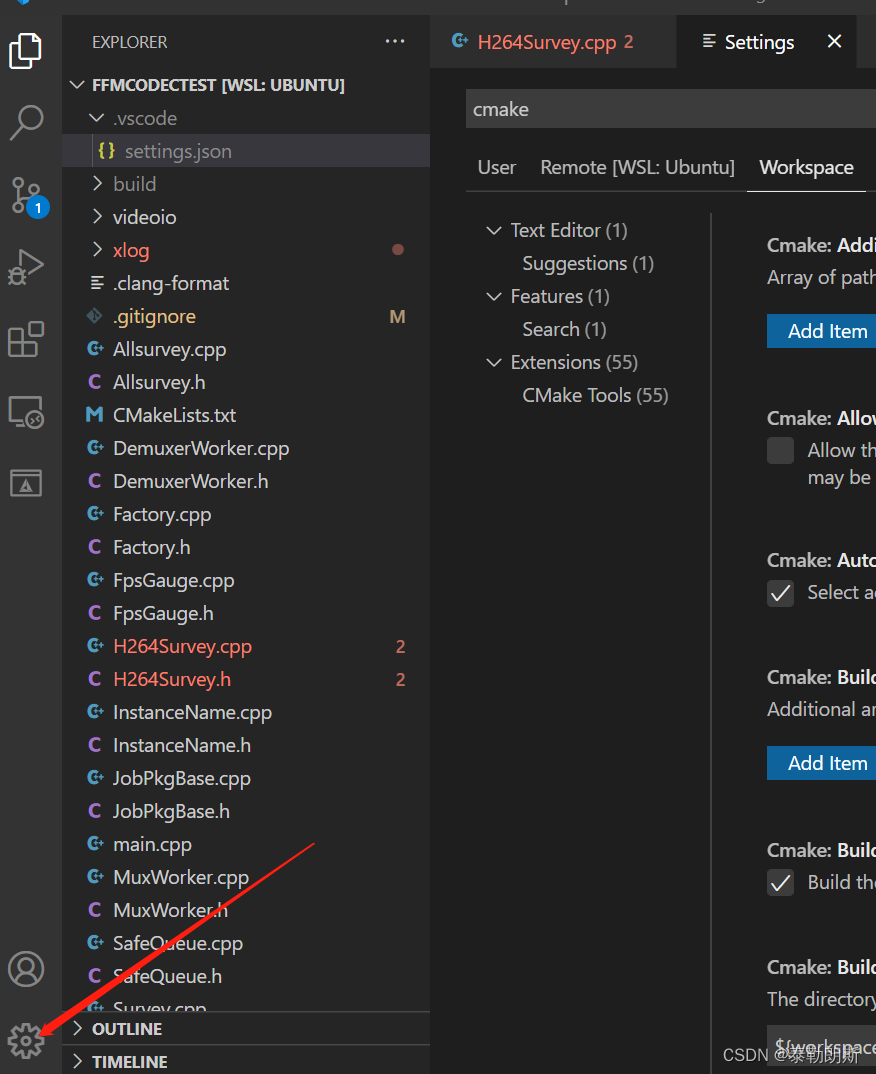
Task: Select the Run and Debug icon
Action: (x=25, y=267)
